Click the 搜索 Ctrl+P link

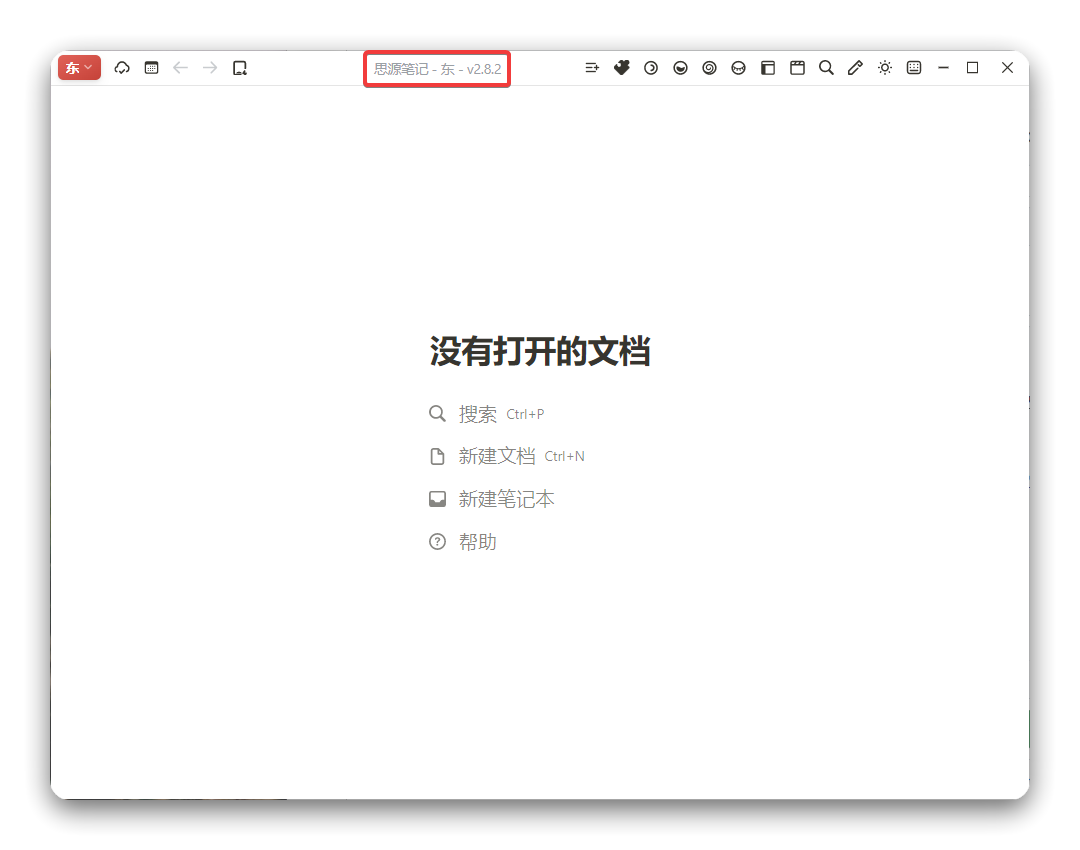[x=486, y=414]
